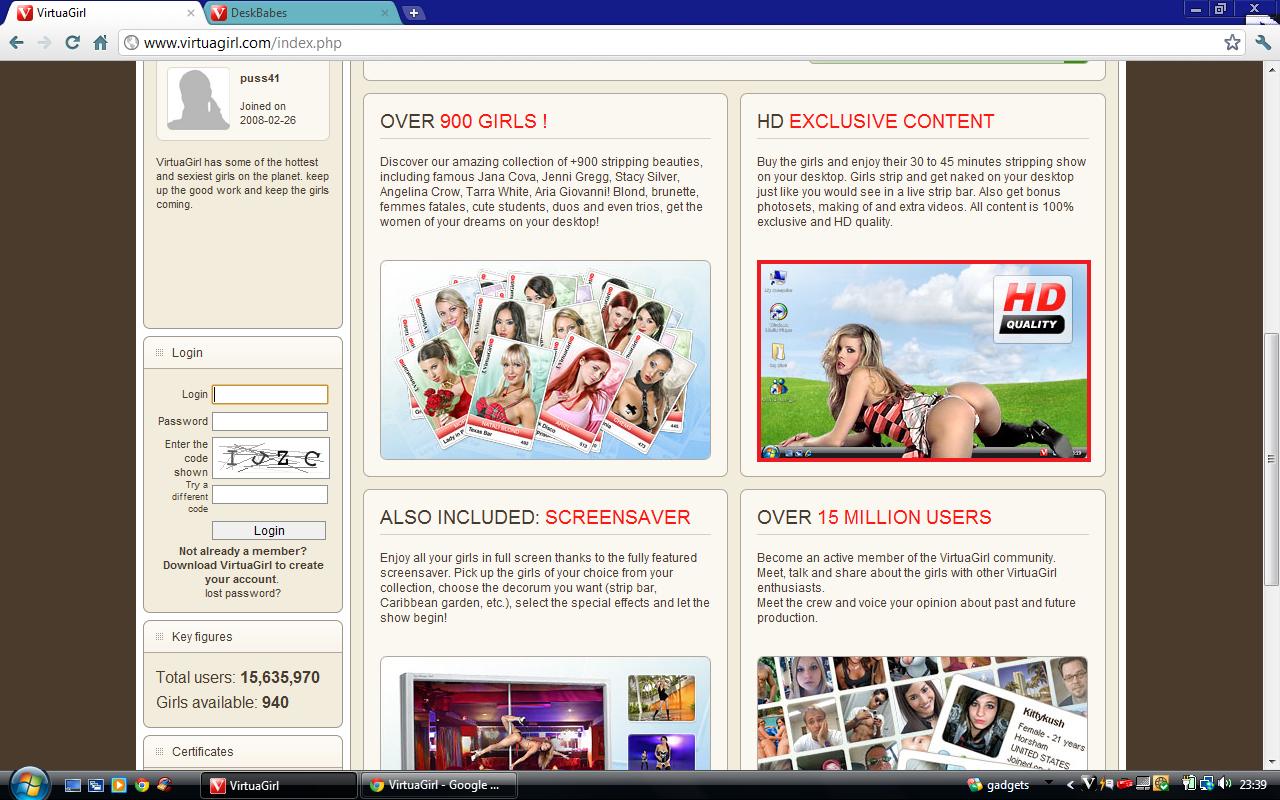1280x800 pixels.
Task: Click the Login submit button
Action: pos(269,530)
